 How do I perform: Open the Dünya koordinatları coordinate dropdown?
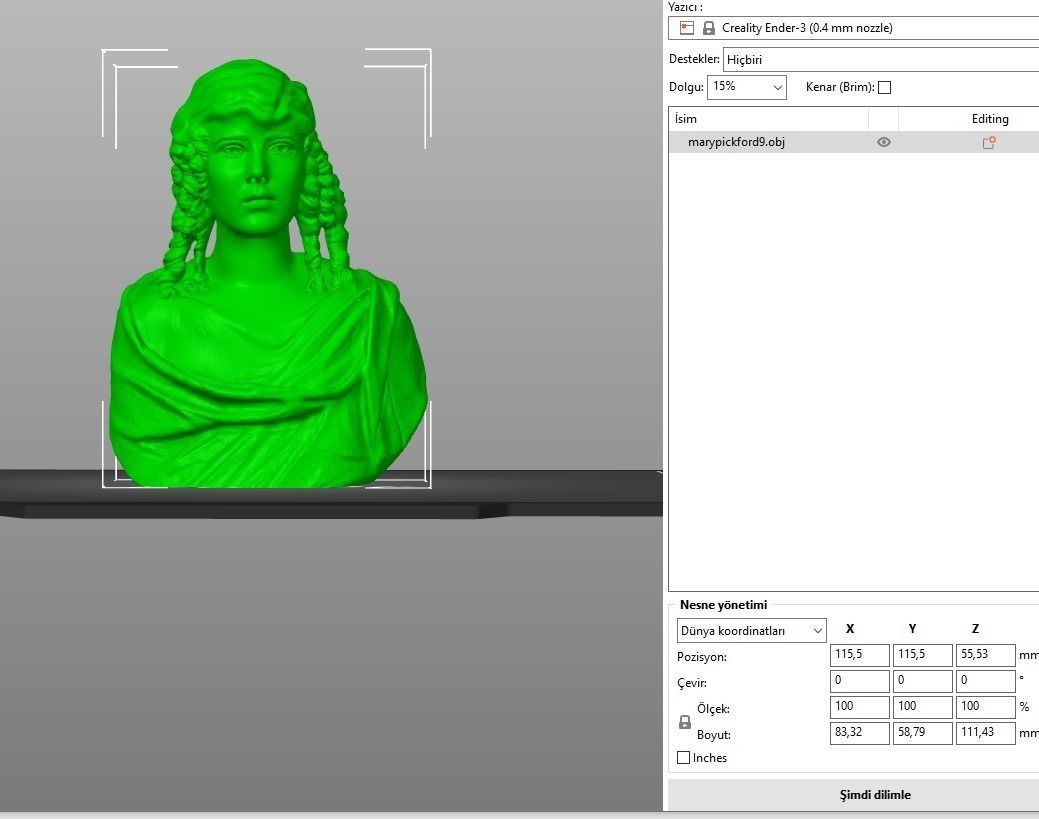click(x=751, y=630)
